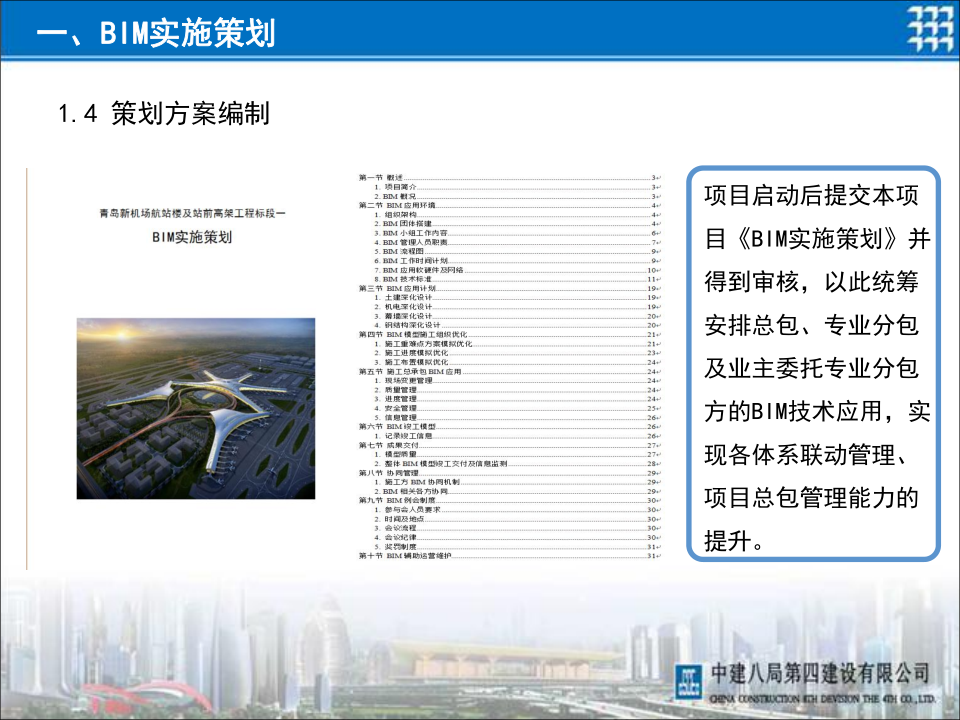Click the text line '现各体系联动管理、'
The width and height of the screenshot is (960, 720).
[807, 455]
